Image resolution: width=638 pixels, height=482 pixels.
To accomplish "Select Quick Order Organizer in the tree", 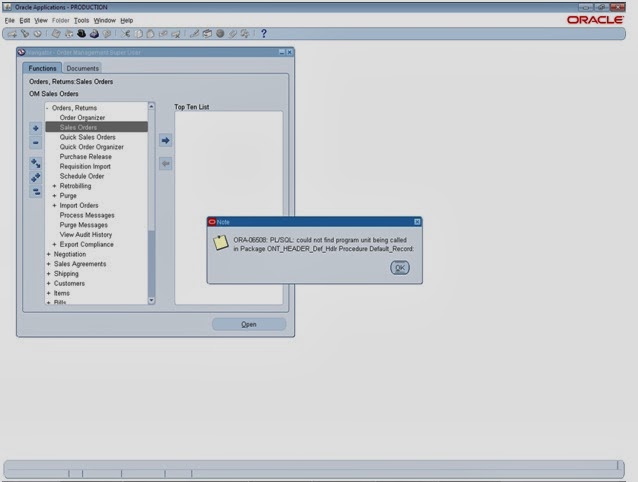I will (92, 147).
